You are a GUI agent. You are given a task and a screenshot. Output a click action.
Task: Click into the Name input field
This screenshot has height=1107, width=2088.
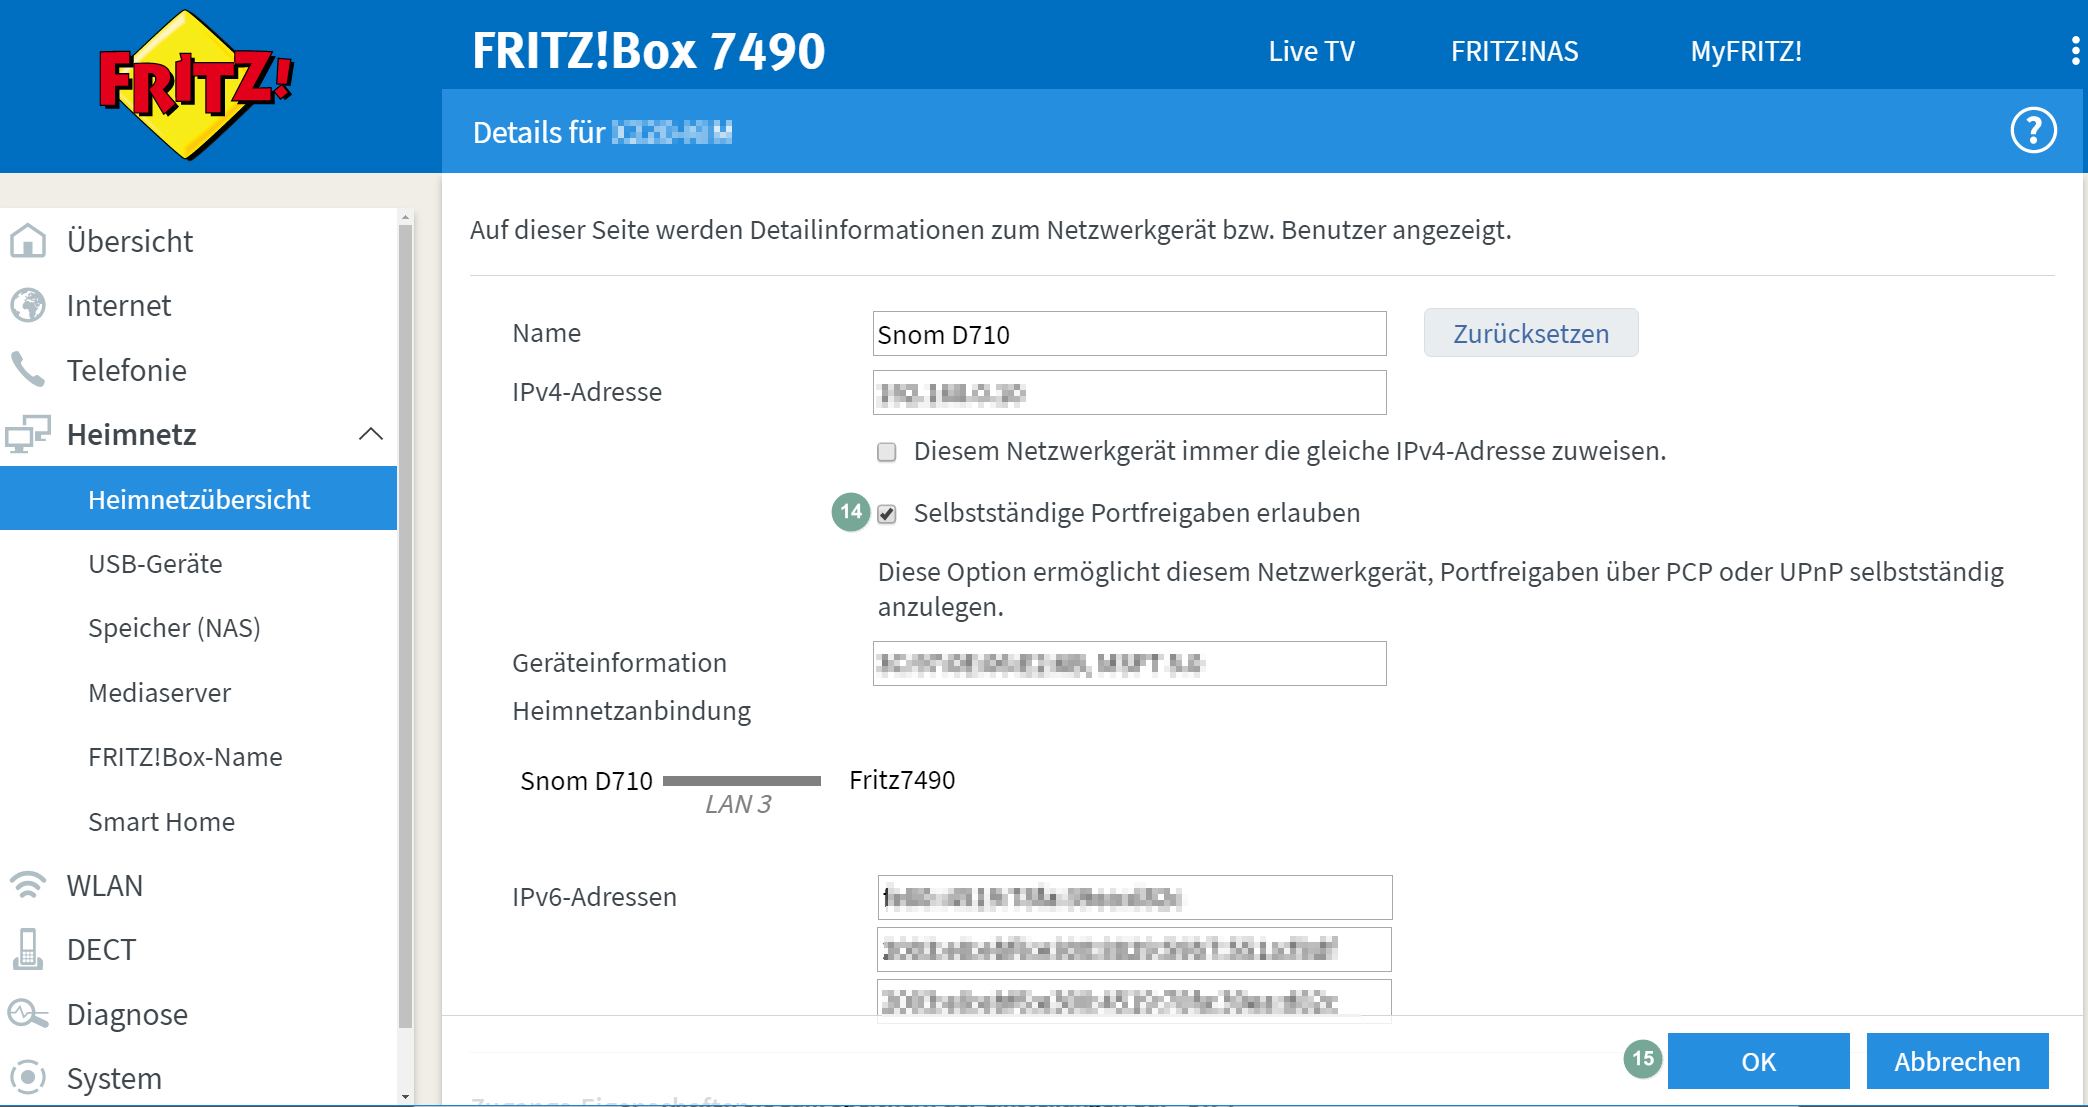1129,334
